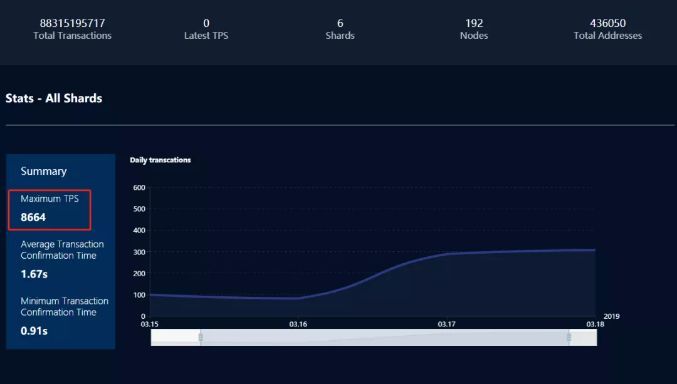Click the line's point at 03.17
The image size is (677, 384).
(446, 254)
